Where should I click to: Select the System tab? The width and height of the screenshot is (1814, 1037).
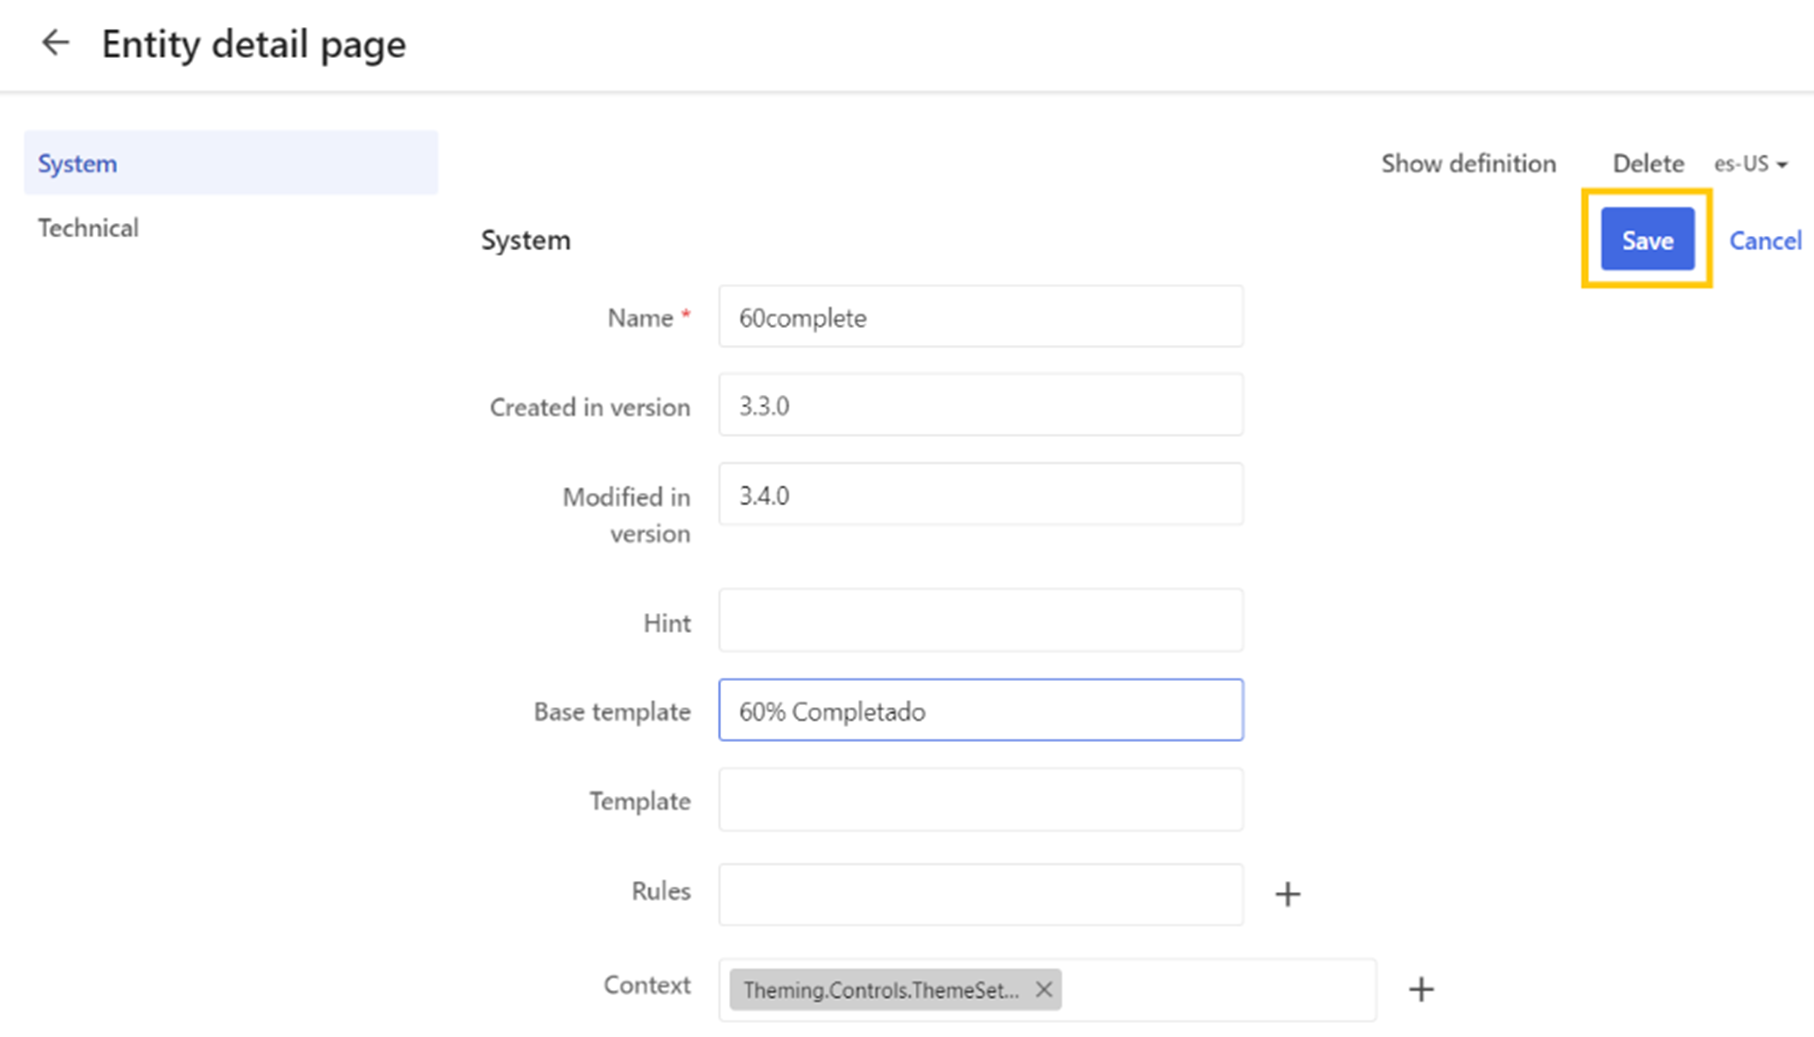(77, 163)
